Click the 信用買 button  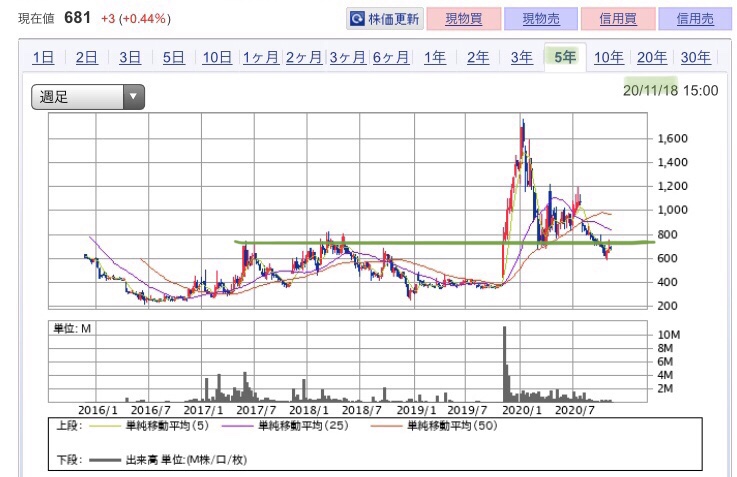coord(618,19)
